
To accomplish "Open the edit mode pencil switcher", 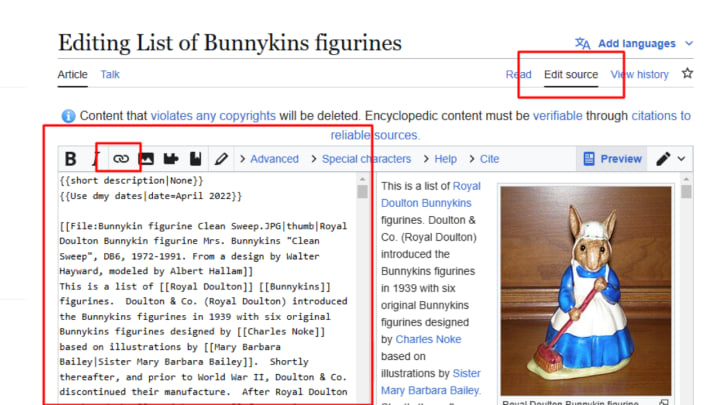I will [x=670, y=159].
